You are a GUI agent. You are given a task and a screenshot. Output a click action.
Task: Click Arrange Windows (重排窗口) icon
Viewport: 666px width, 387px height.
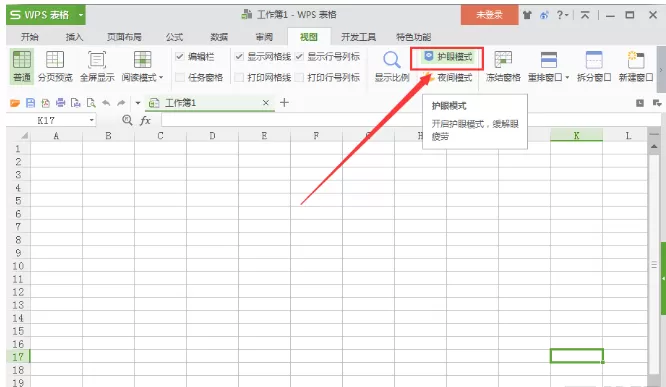click(x=548, y=60)
